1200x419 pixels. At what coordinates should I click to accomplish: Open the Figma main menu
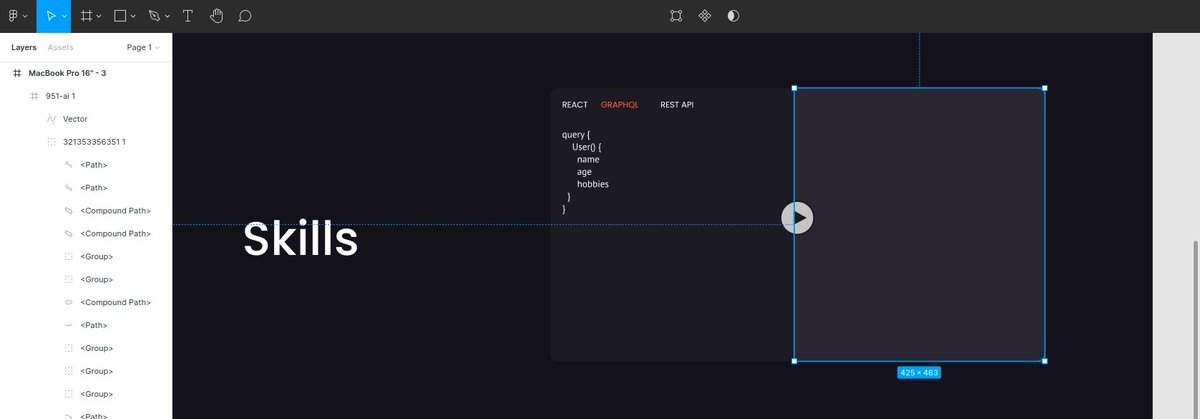pos(13,16)
